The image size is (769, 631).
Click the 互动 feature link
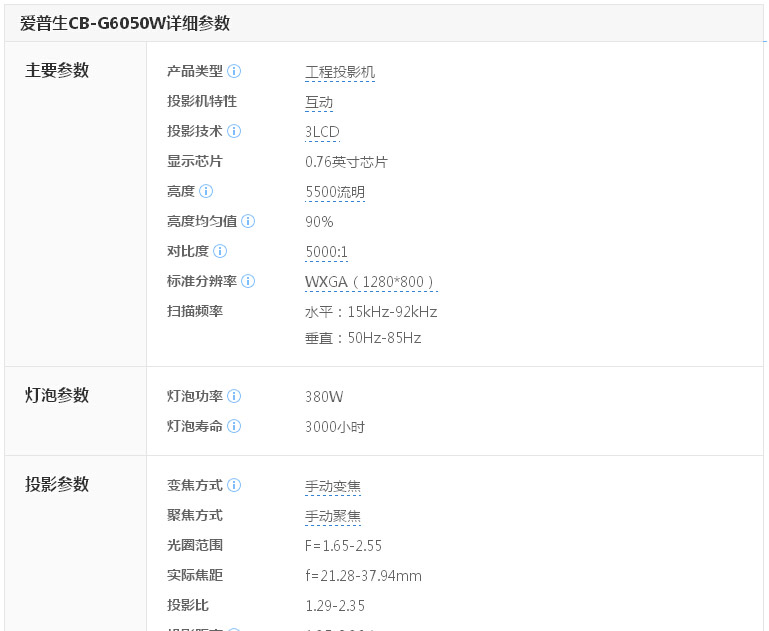click(x=319, y=102)
